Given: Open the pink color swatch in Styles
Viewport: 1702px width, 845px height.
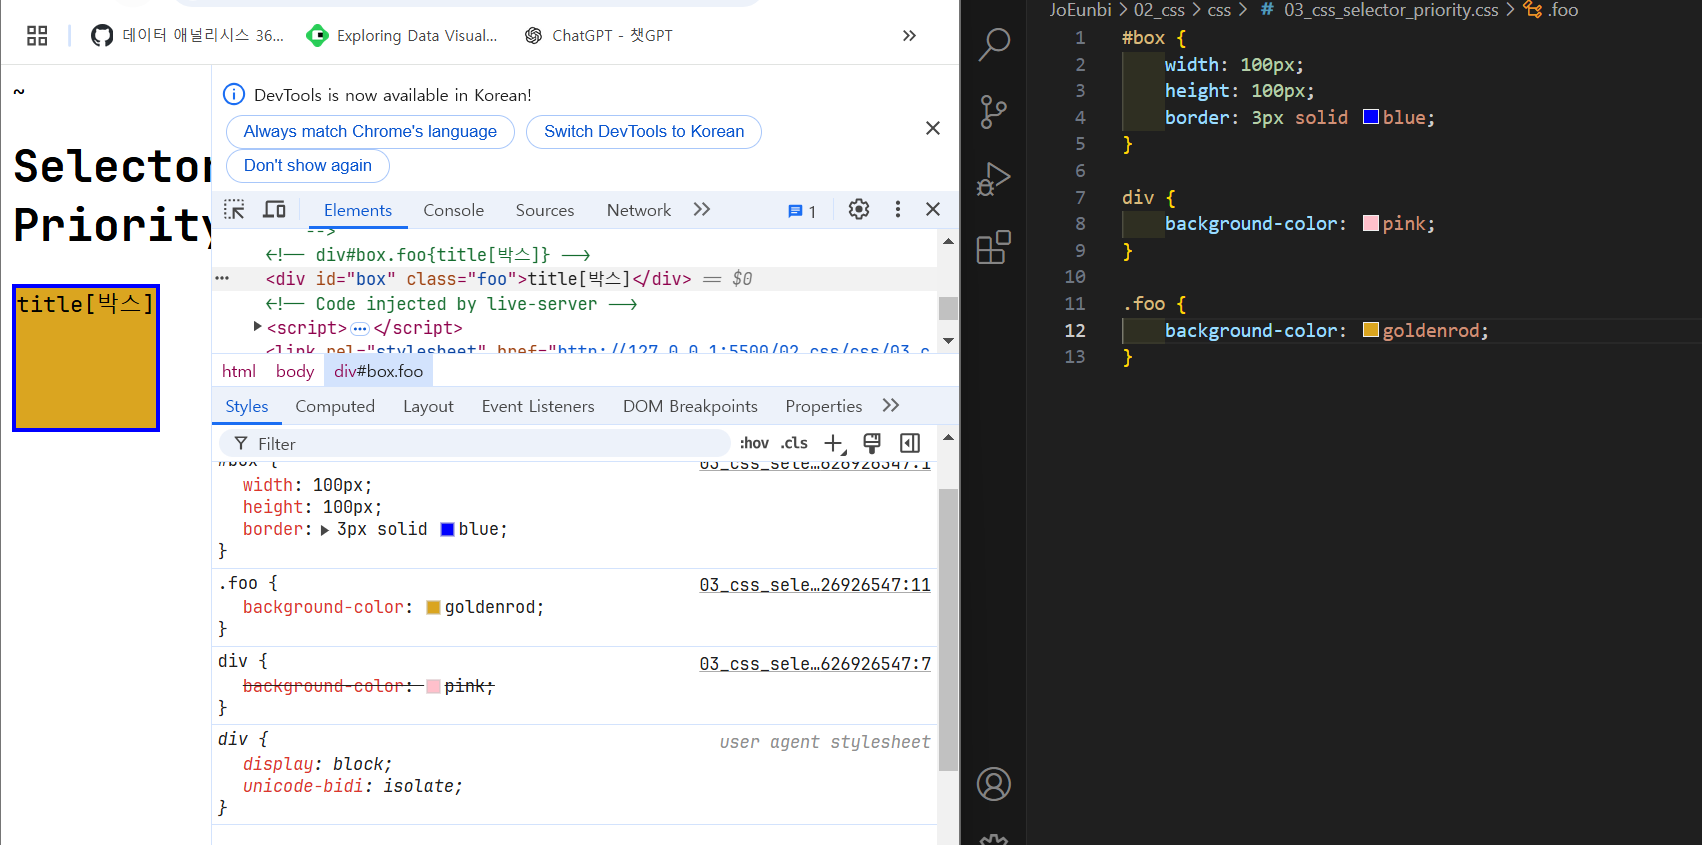Looking at the screenshot, I should (433, 687).
